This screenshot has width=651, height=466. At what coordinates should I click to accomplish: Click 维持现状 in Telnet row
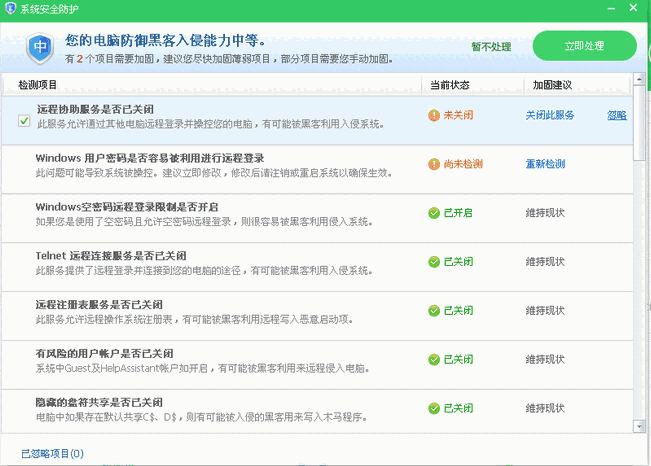coord(545,262)
